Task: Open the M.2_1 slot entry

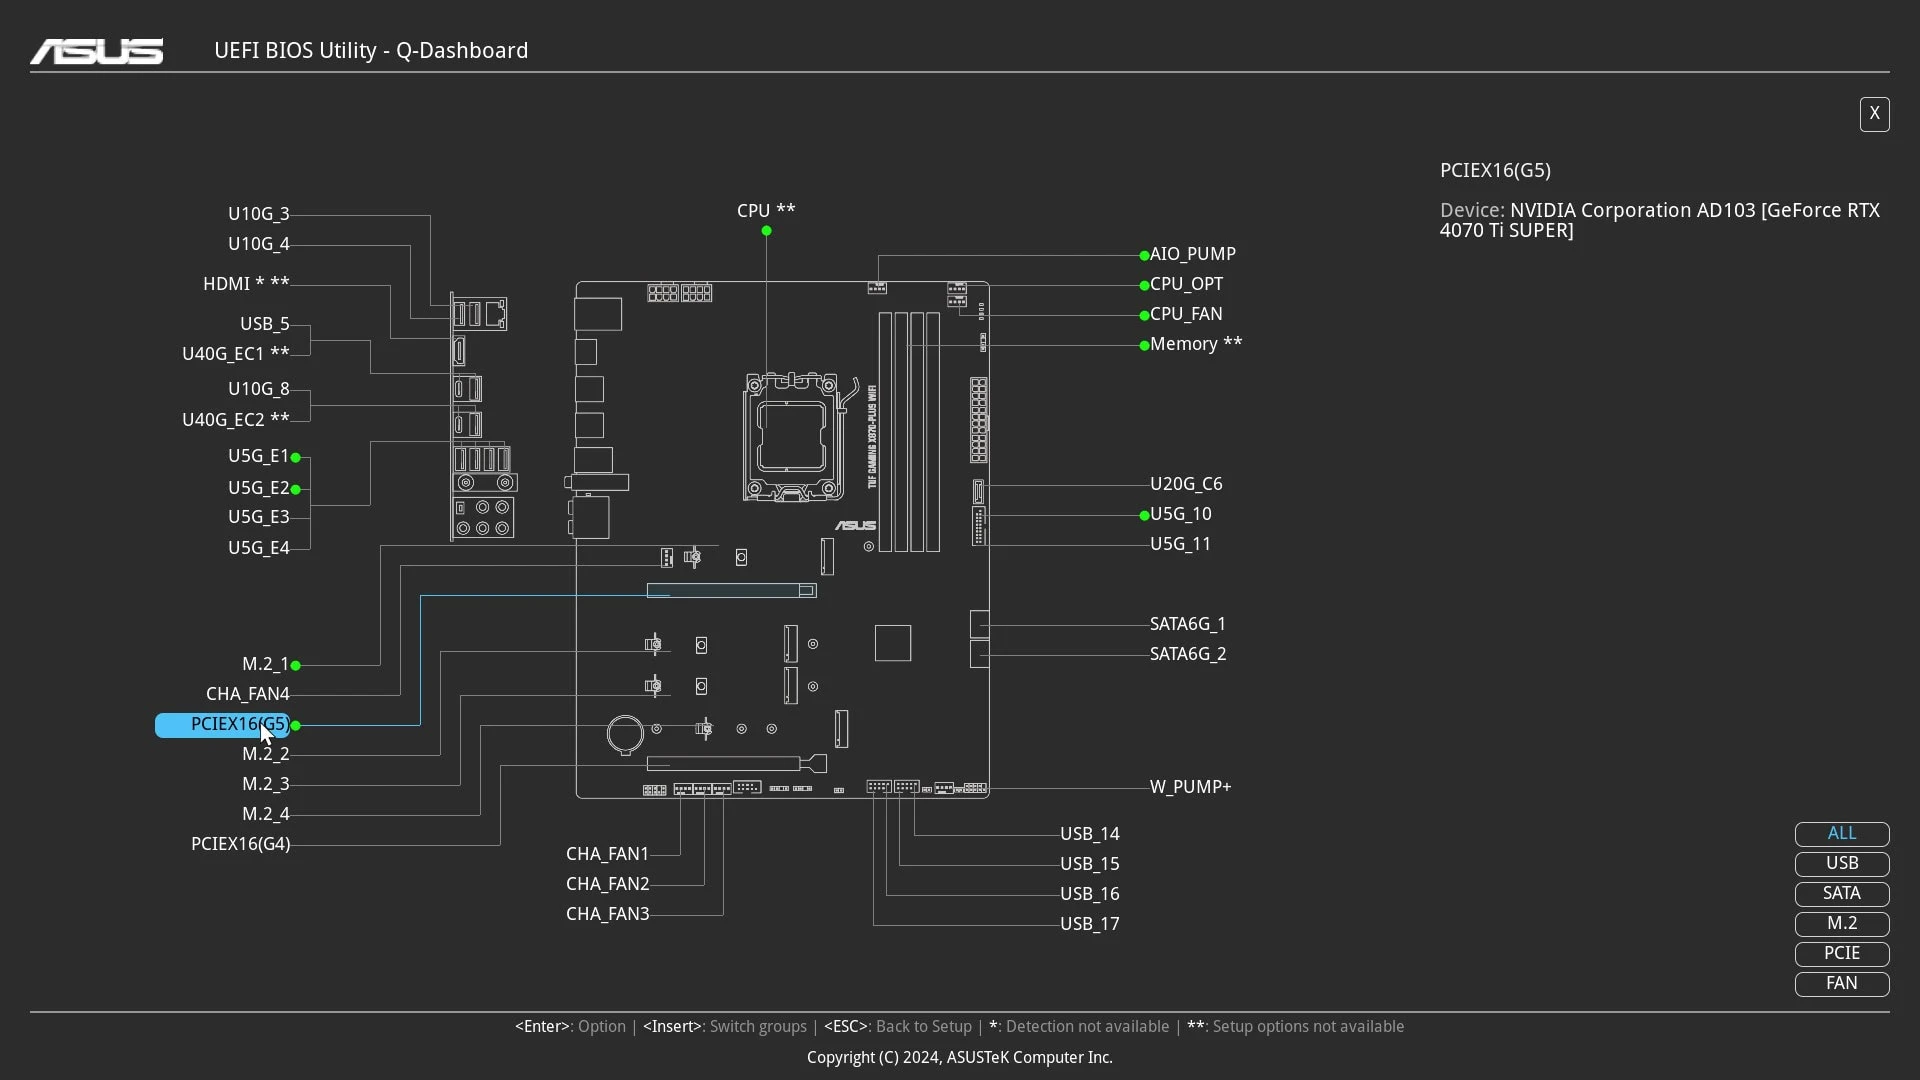Action: pos(265,664)
